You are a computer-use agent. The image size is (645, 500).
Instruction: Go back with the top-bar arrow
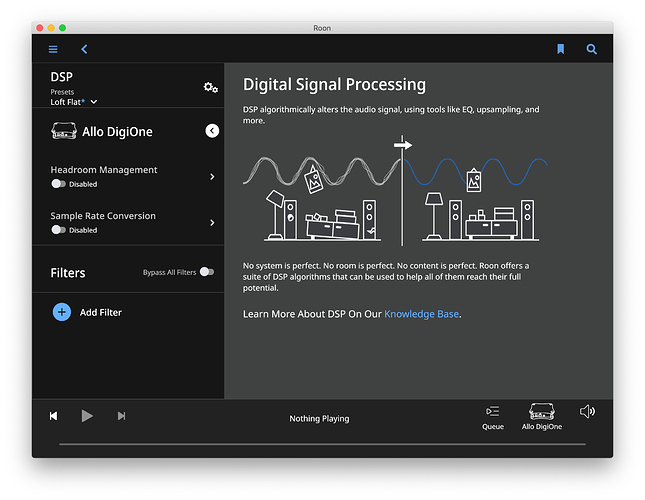coord(84,49)
